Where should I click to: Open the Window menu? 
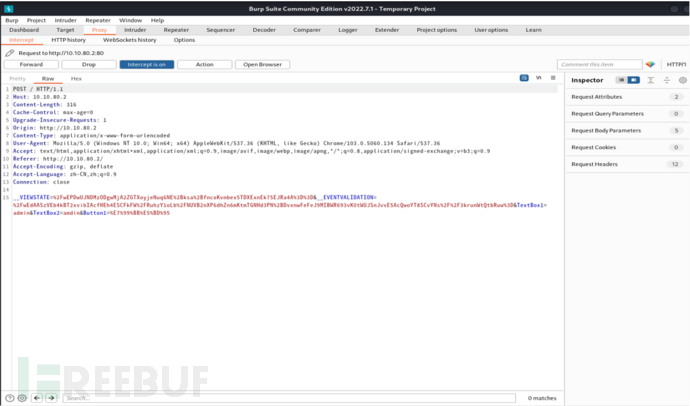[131, 20]
